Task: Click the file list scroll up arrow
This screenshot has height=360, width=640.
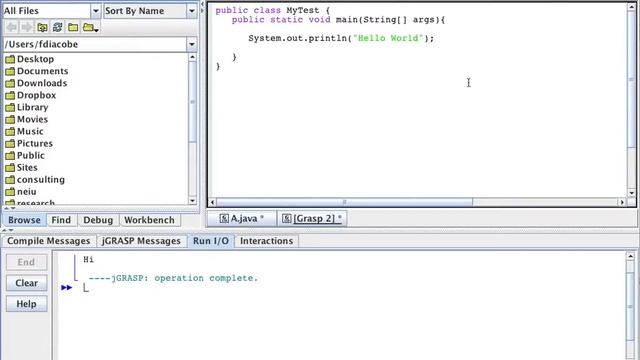Action: tap(192, 57)
